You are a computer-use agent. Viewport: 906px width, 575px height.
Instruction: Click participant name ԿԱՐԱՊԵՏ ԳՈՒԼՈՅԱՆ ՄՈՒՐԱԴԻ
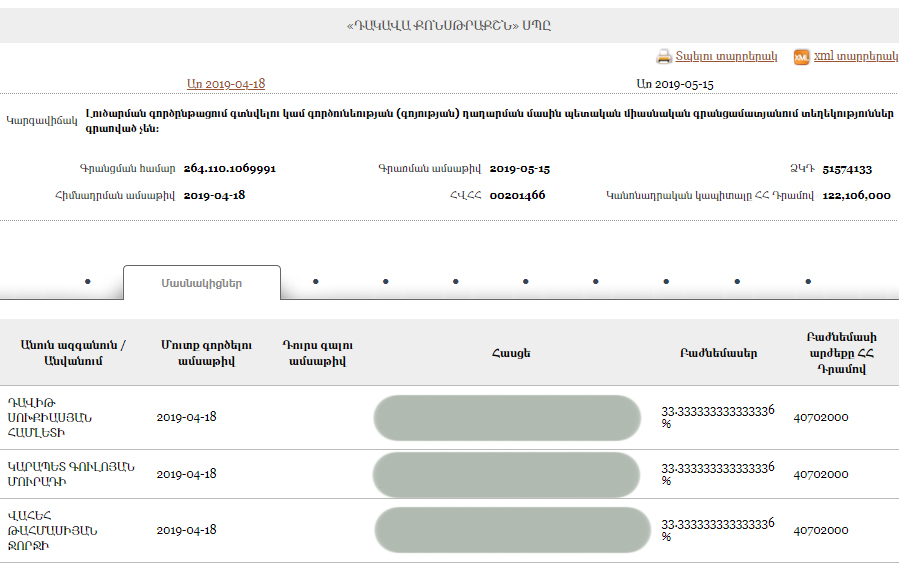pos(70,474)
